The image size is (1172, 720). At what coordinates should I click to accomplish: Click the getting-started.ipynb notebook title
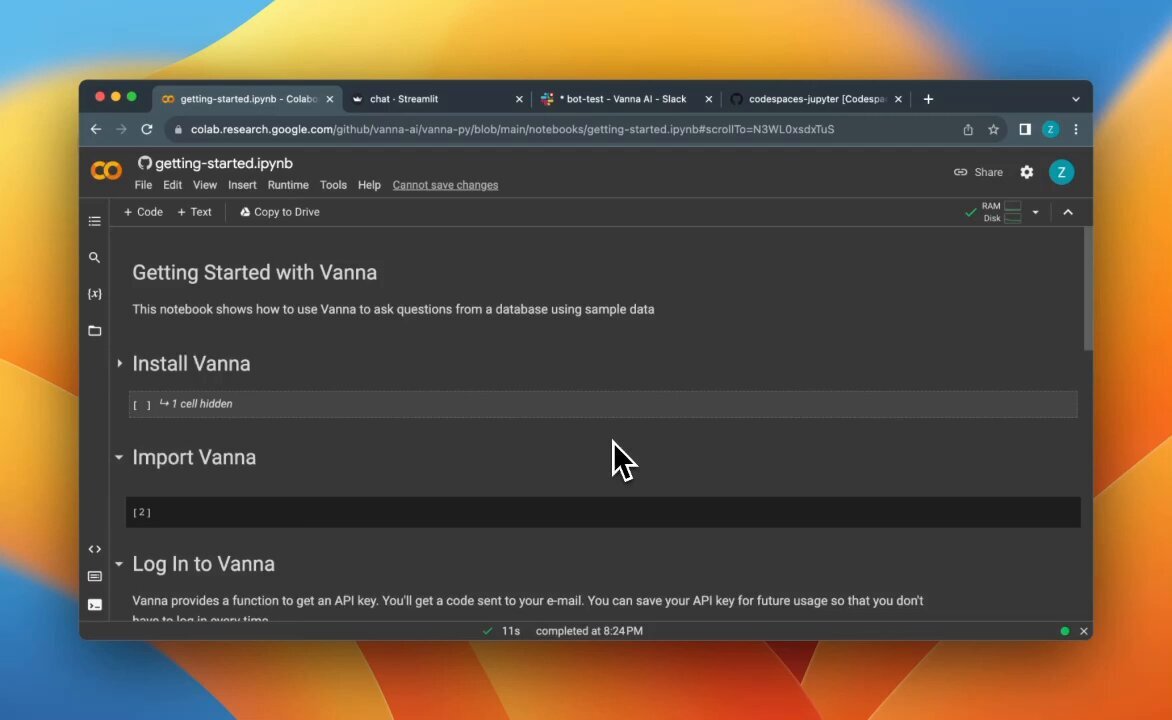click(223, 163)
